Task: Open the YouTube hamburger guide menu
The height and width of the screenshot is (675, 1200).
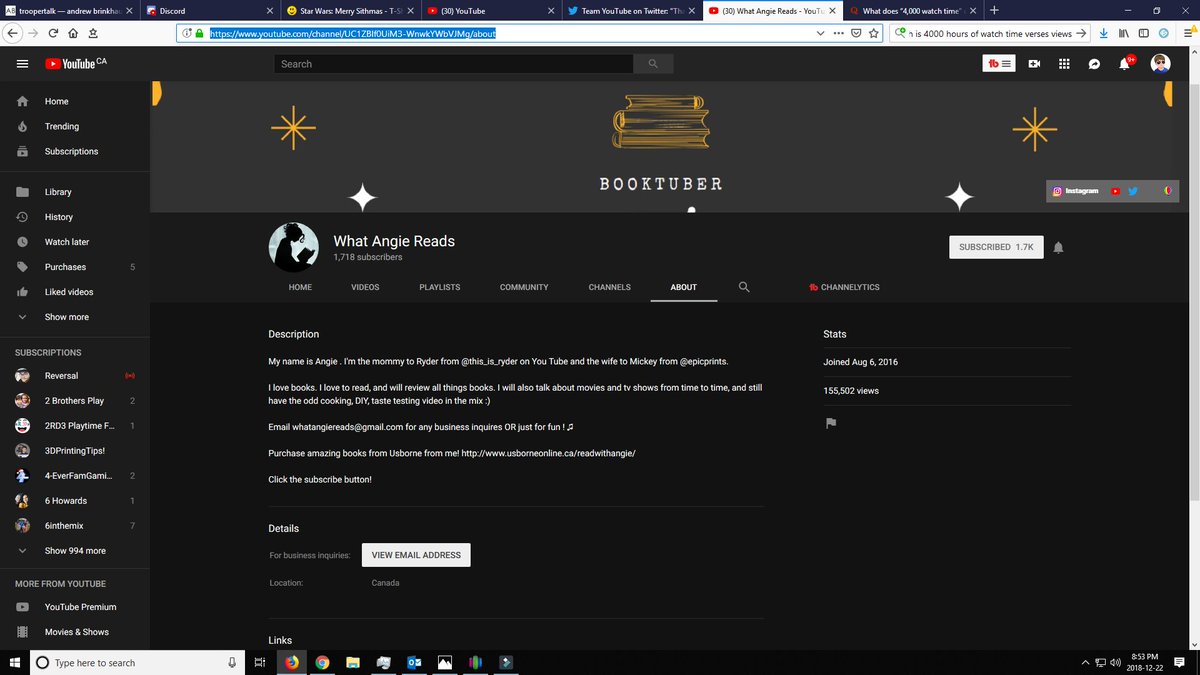Action: point(22,64)
